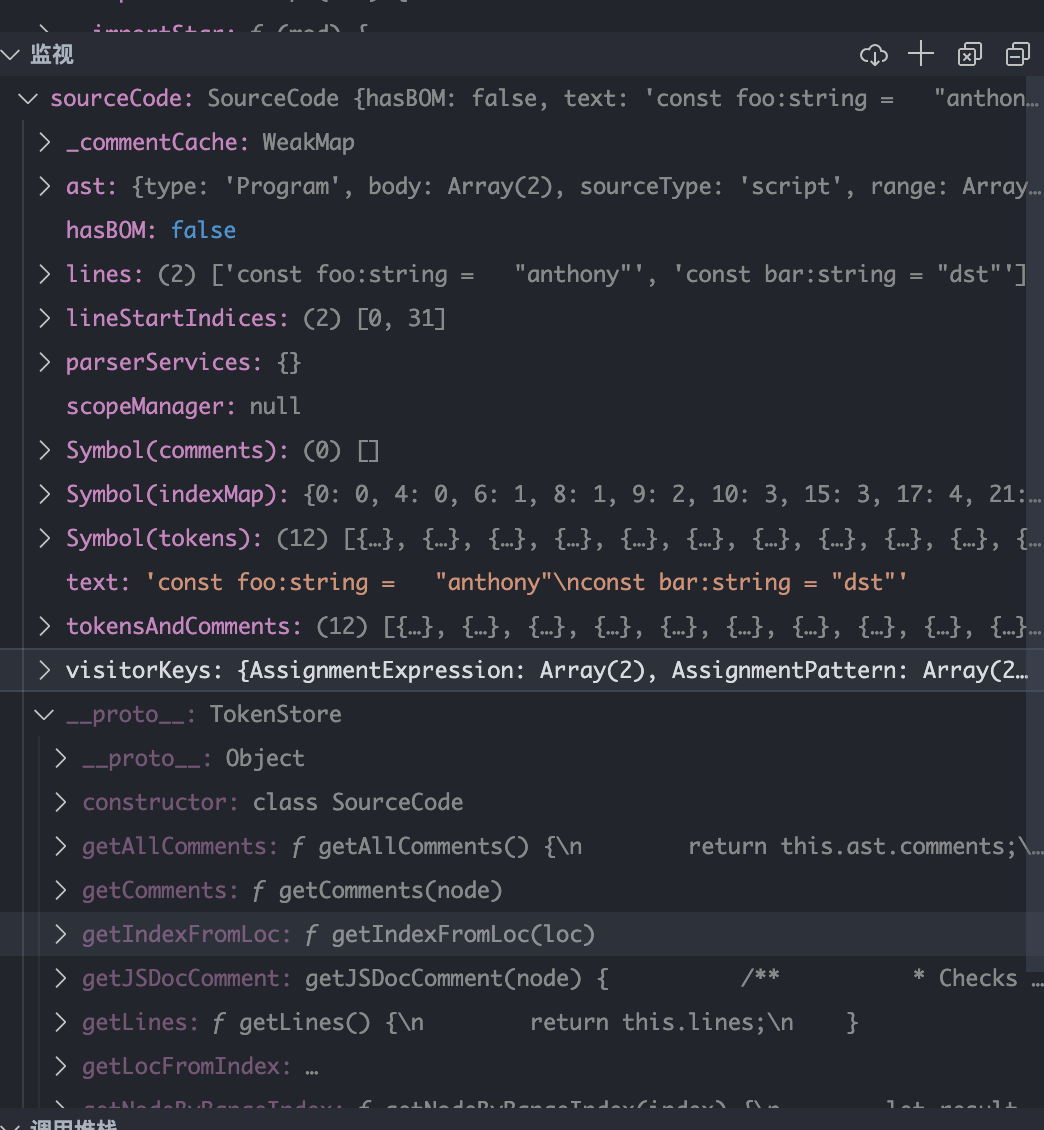This screenshot has width=1044, height=1130.
Task: Select the scopeManager null row
Action: point(183,406)
